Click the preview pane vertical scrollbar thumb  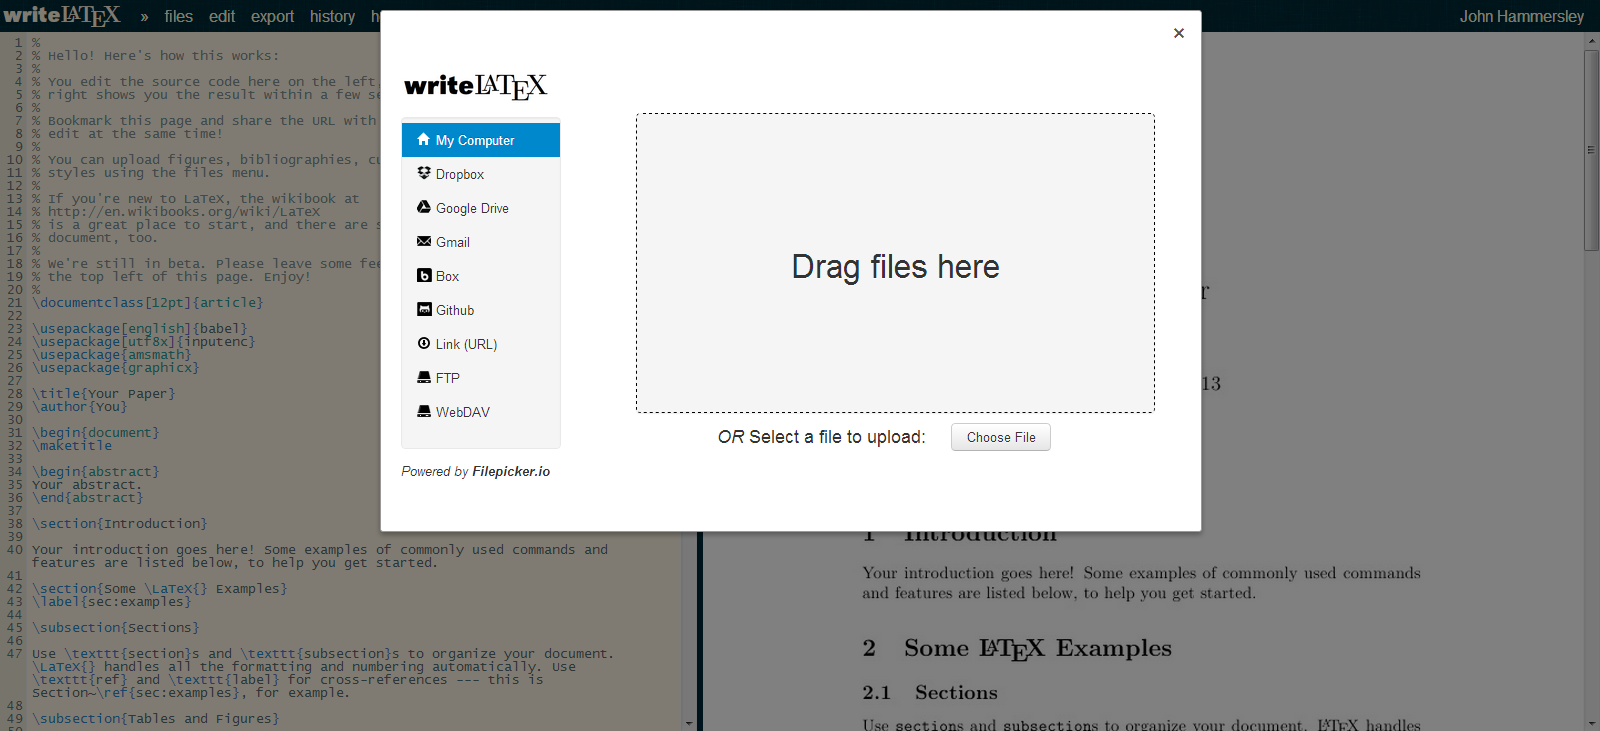click(1591, 150)
